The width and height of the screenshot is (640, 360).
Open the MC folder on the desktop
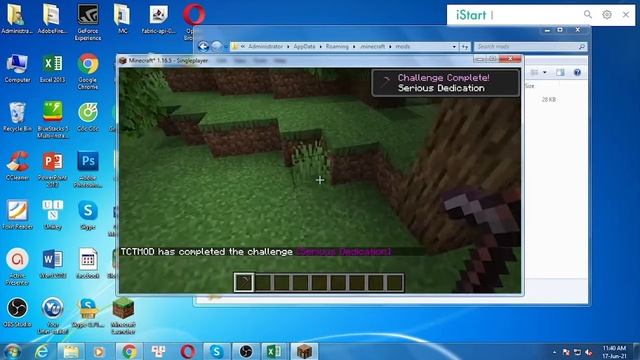click(122, 19)
